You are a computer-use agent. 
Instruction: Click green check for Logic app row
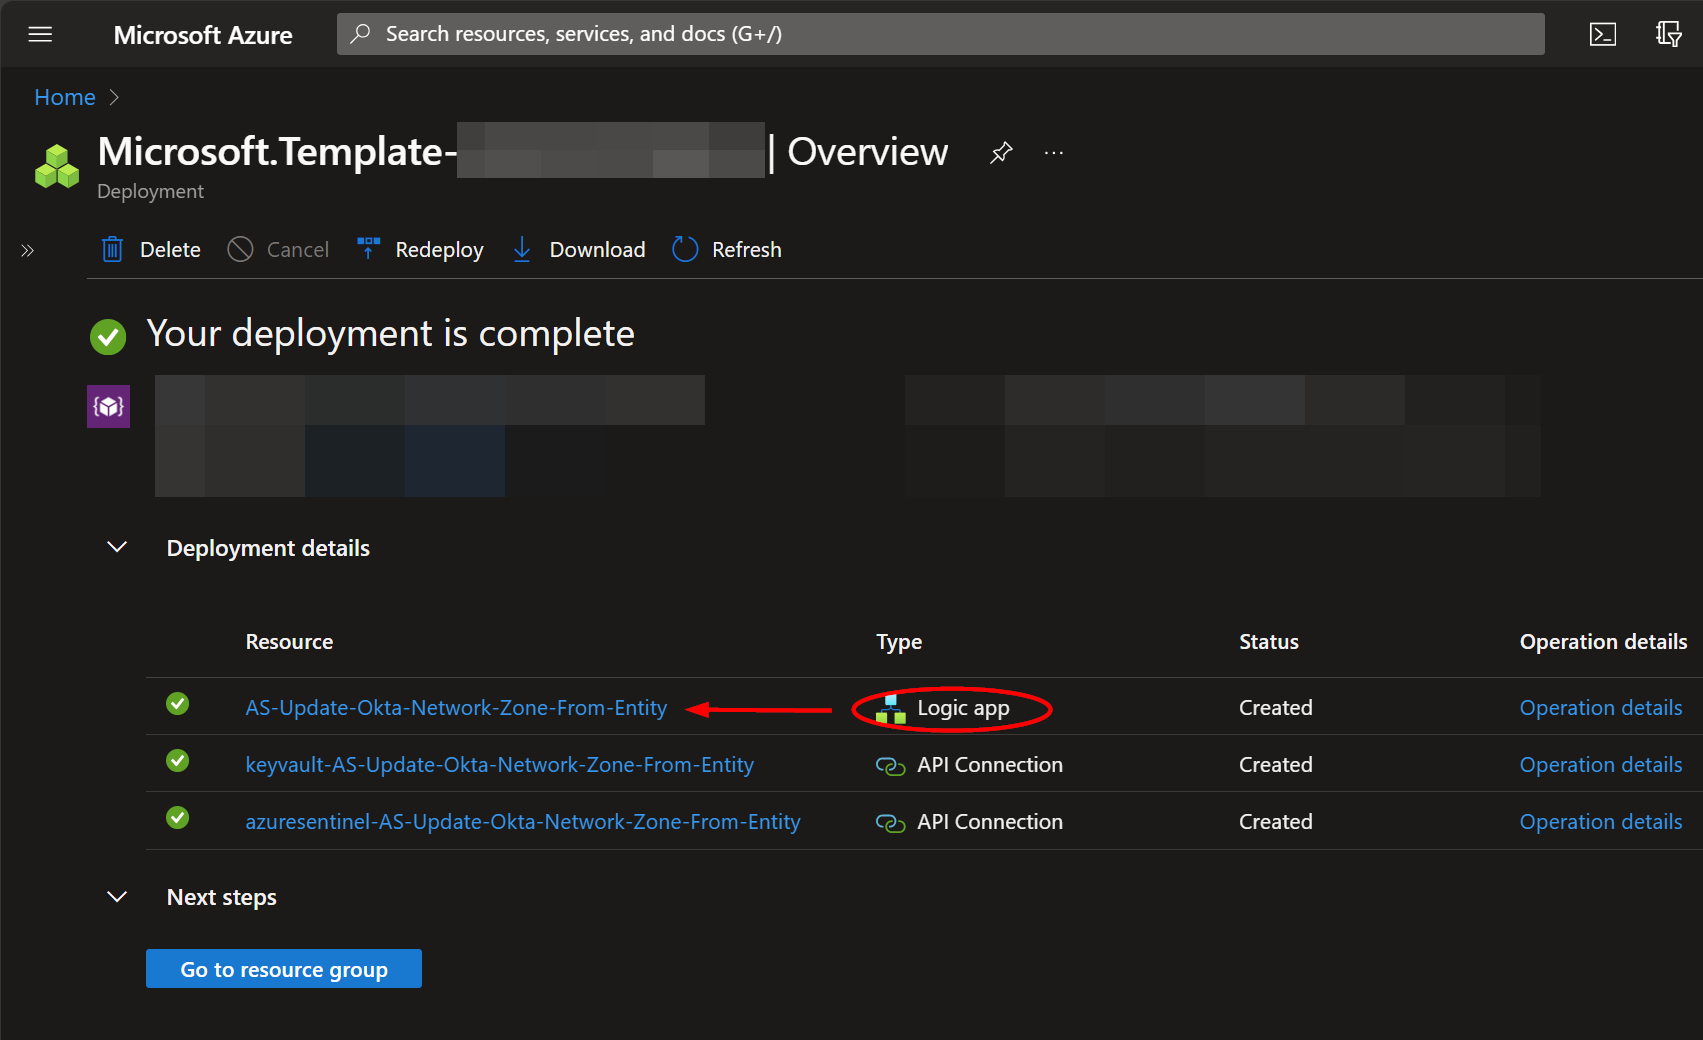(x=178, y=704)
